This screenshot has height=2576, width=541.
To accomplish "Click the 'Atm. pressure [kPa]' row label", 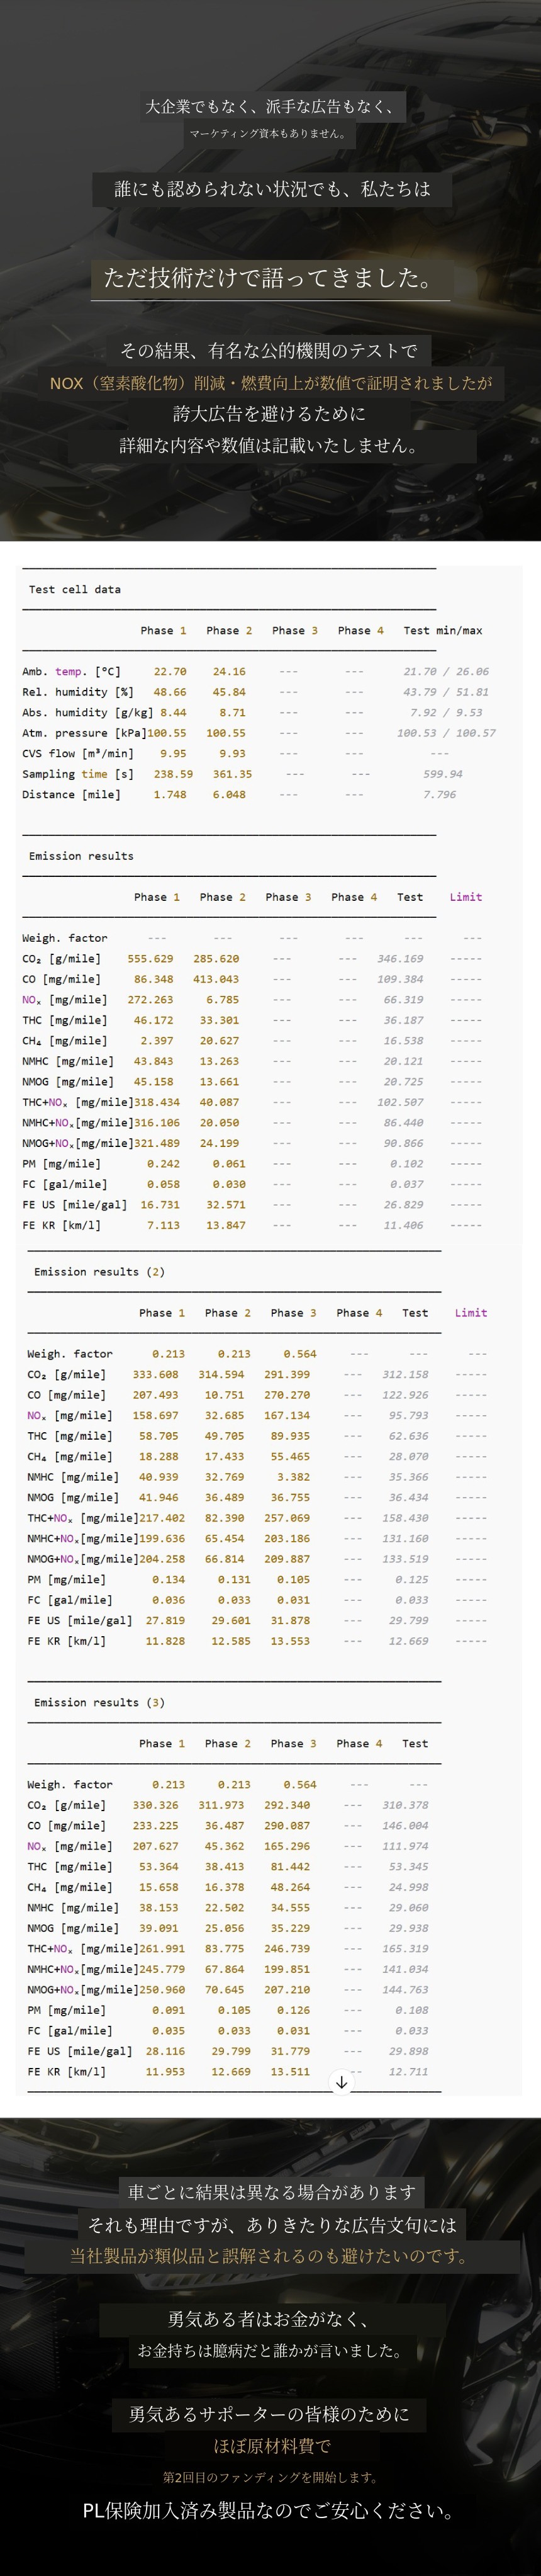I will point(84,733).
